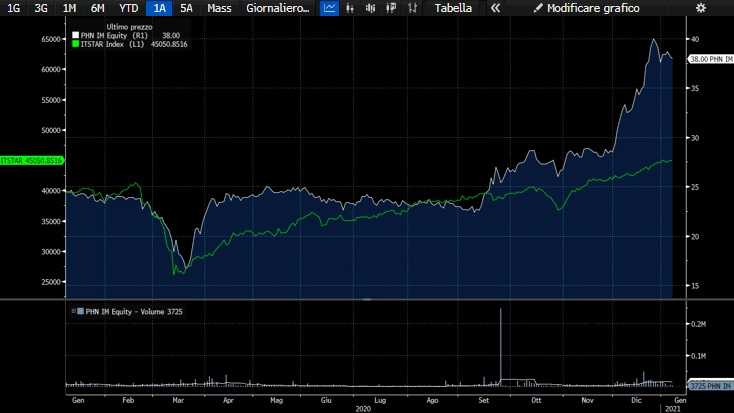The width and height of the screenshot is (734, 413).
Task: Switch to the candlestick chart type icon
Action: pos(370,8)
